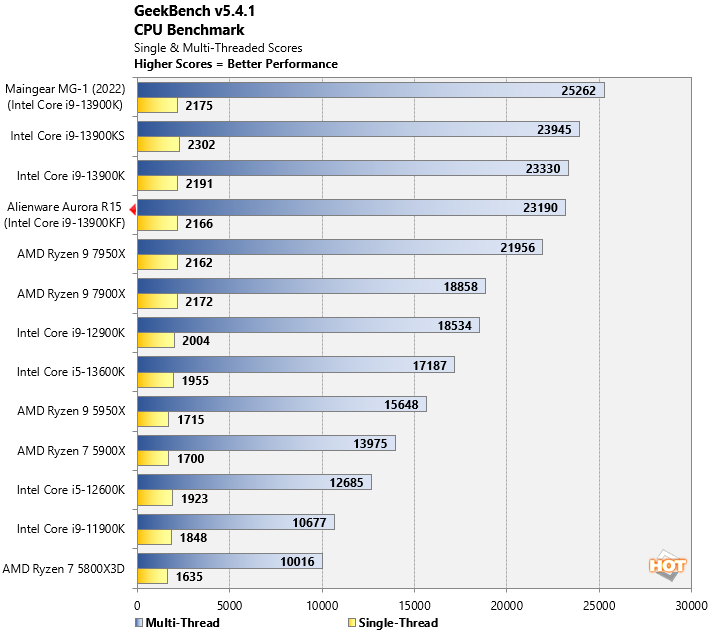Click the 'AMD Ryzen 9 7950X' label
The width and height of the screenshot is (708, 632).
tap(71, 254)
